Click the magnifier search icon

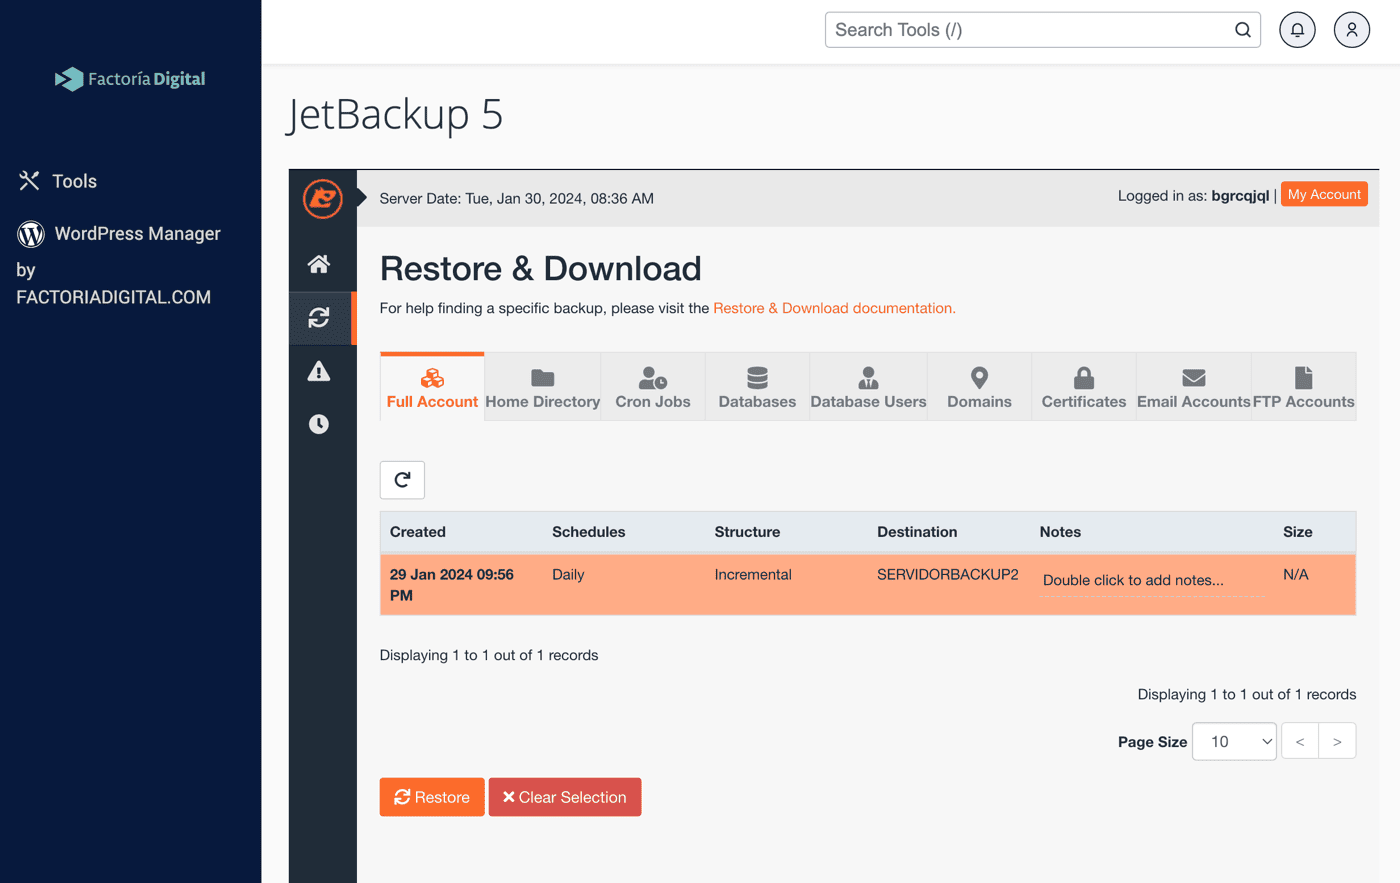[1242, 30]
